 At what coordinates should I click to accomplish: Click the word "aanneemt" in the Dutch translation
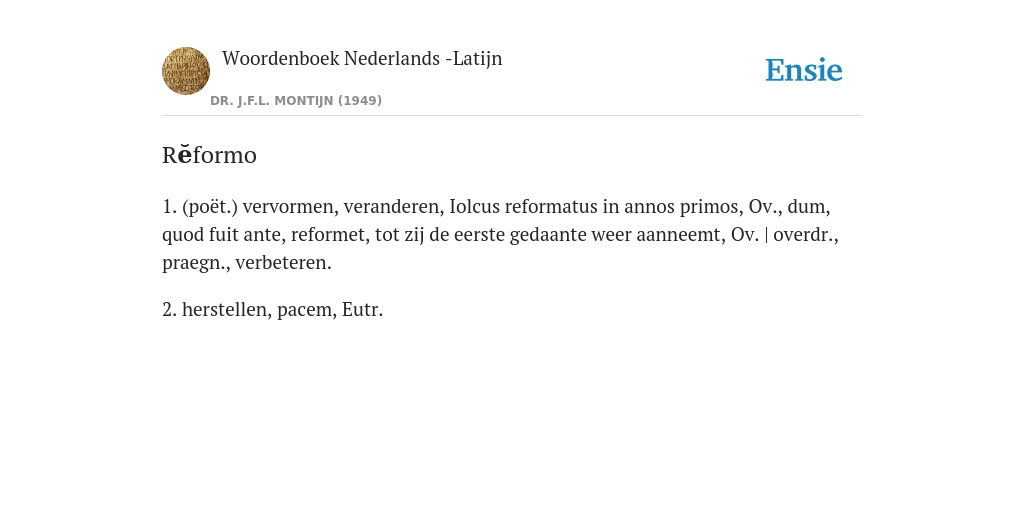[x=681, y=234]
